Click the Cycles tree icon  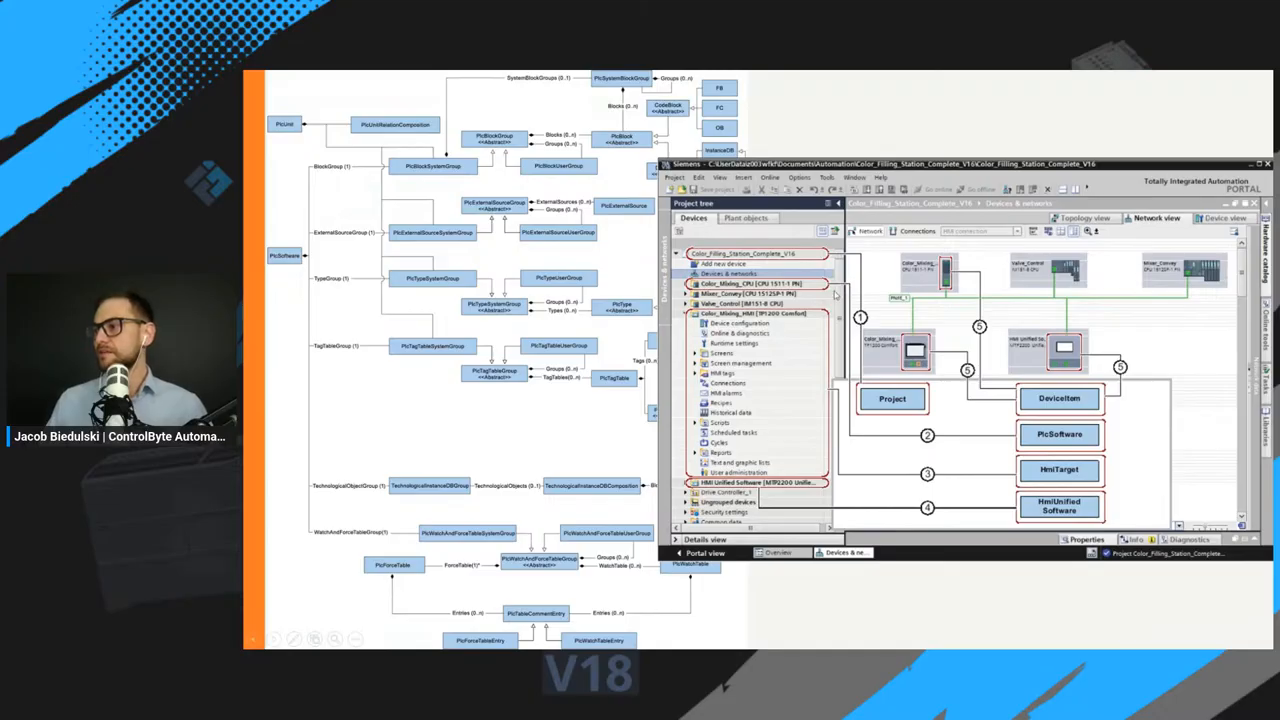tap(704, 443)
